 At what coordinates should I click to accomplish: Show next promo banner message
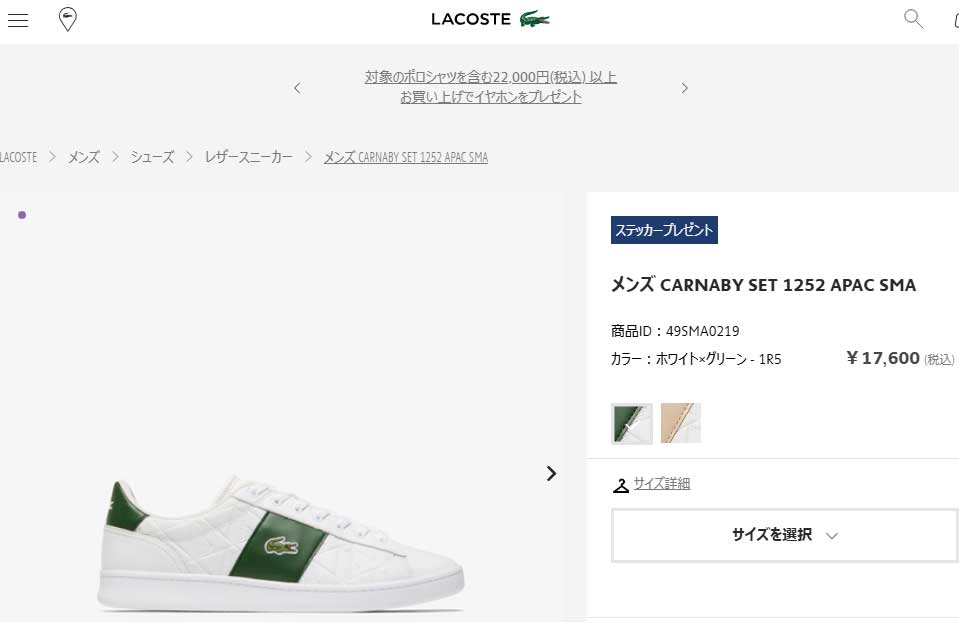[684, 88]
